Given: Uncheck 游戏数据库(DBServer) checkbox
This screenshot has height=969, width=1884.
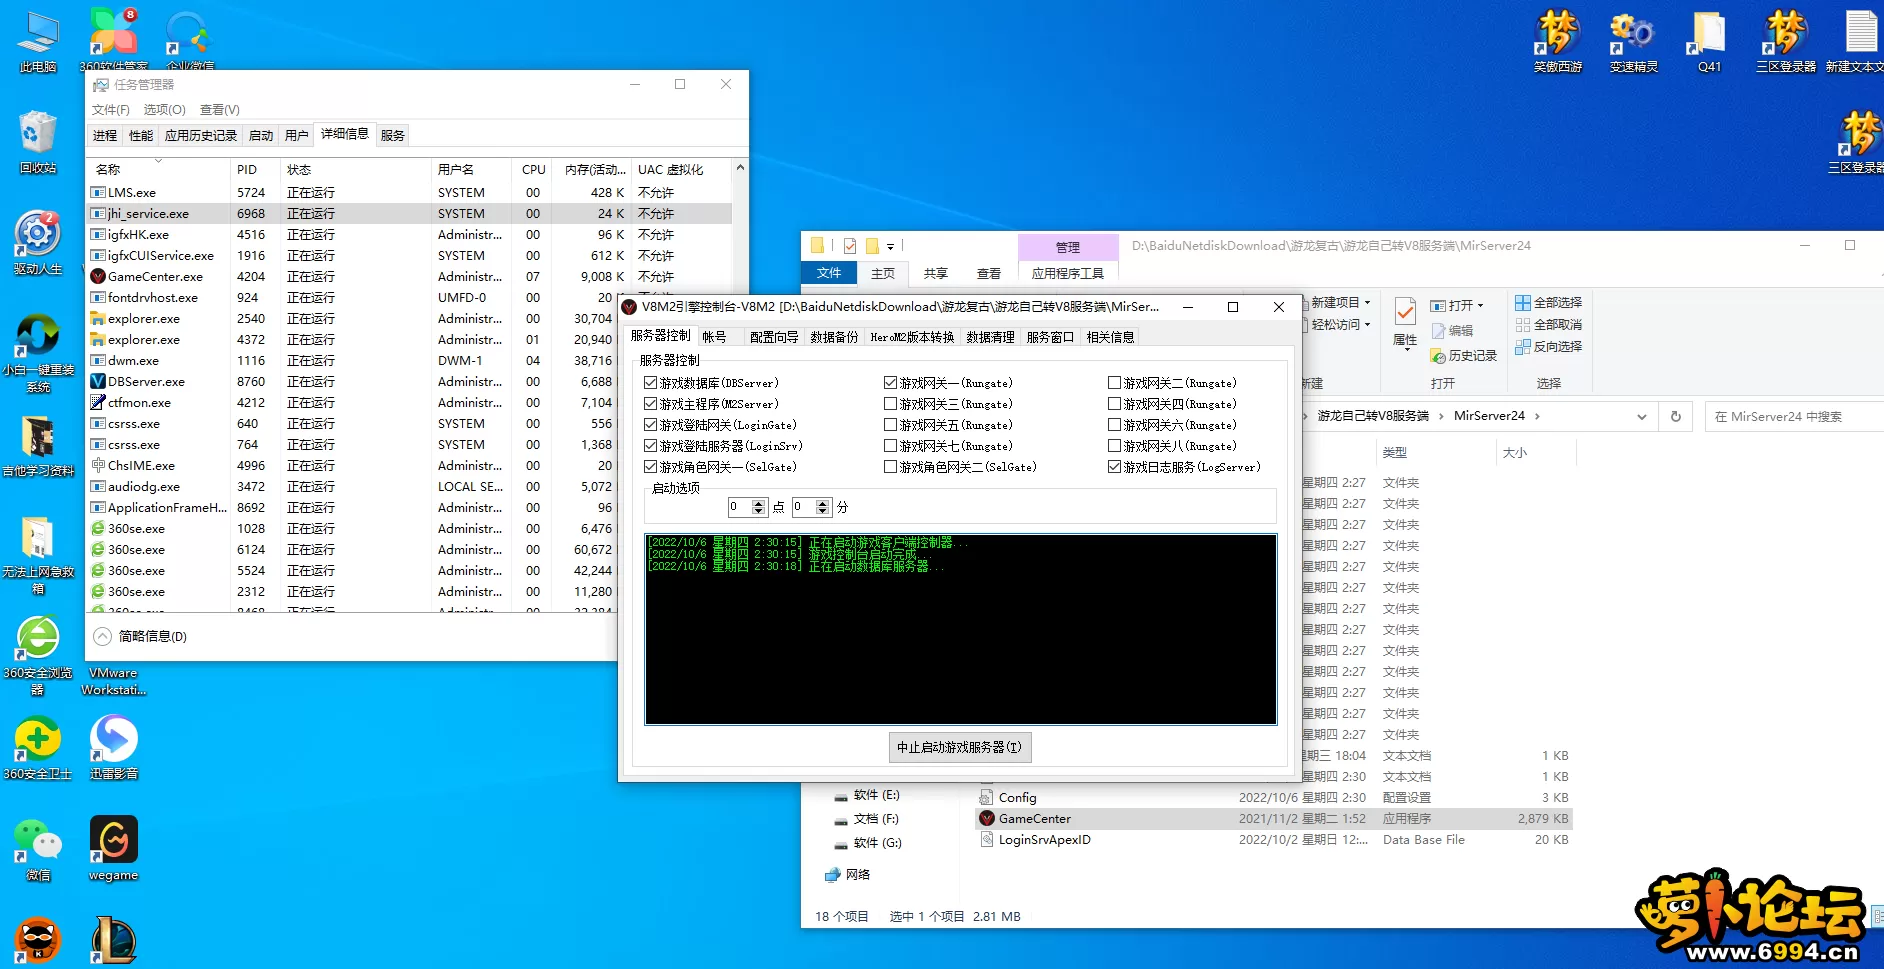Looking at the screenshot, I should click(x=651, y=383).
